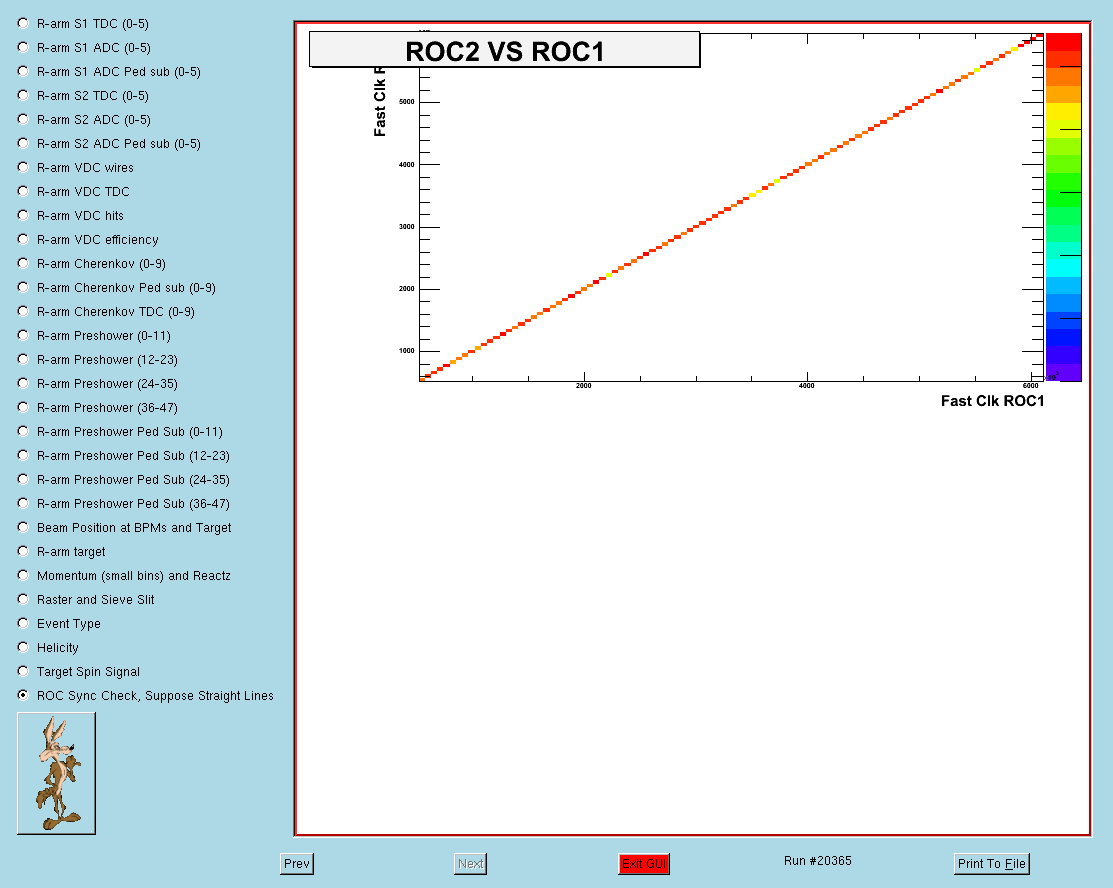Image resolution: width=1113 pixels, height=888 pixels.
Task: Choose R-arm target radio button
Action: pyautogui.click(x=23, y=552)
